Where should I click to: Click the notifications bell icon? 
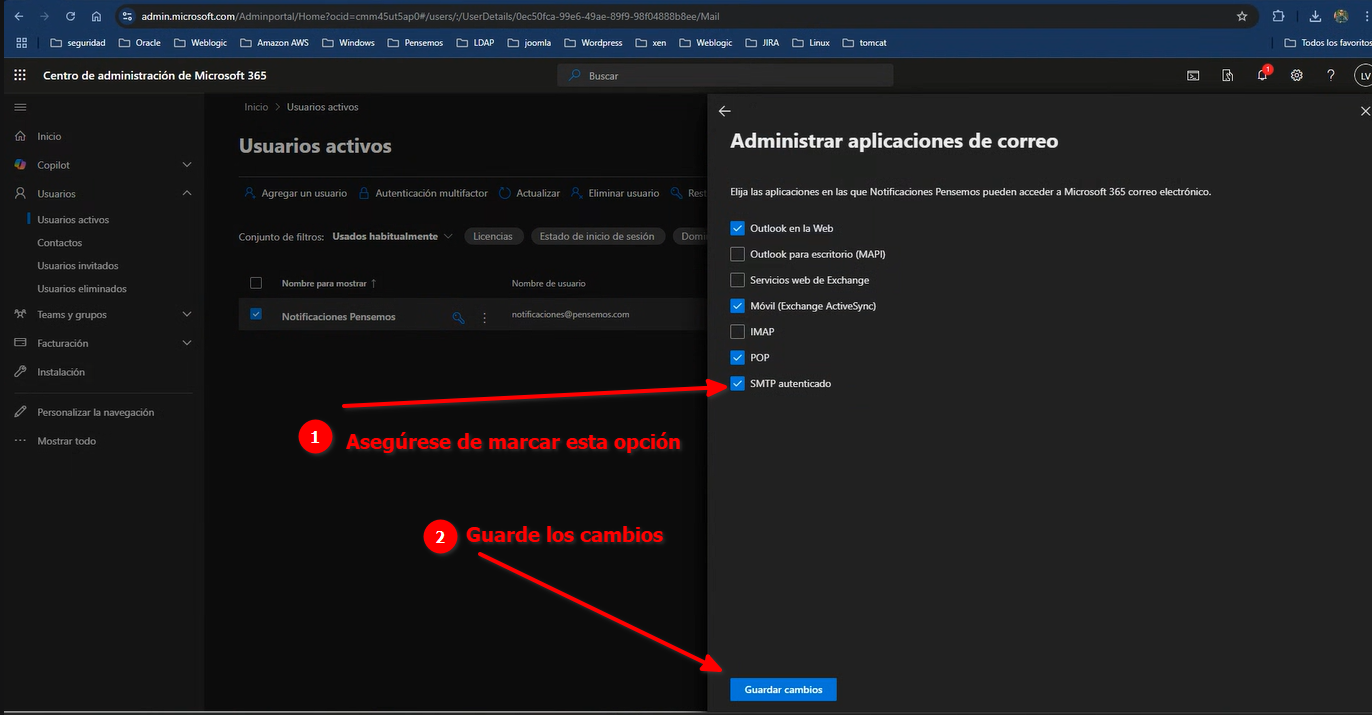[1262, 75]
